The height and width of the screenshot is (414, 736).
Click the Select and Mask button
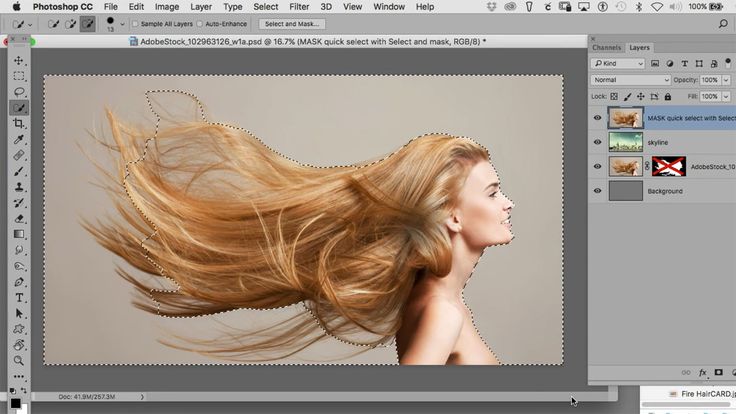(291, 23)
